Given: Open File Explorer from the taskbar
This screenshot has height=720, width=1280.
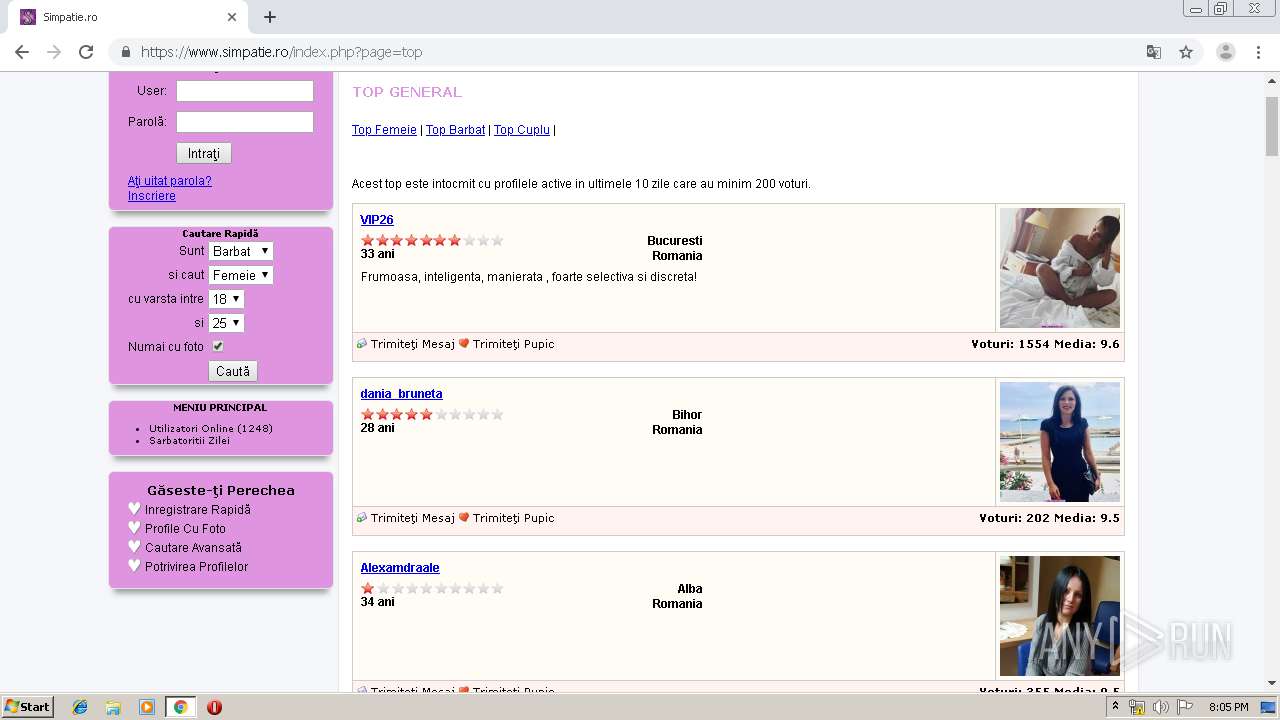Looking at the screenshot, I should pyautogui.click(x=113, y=707).
